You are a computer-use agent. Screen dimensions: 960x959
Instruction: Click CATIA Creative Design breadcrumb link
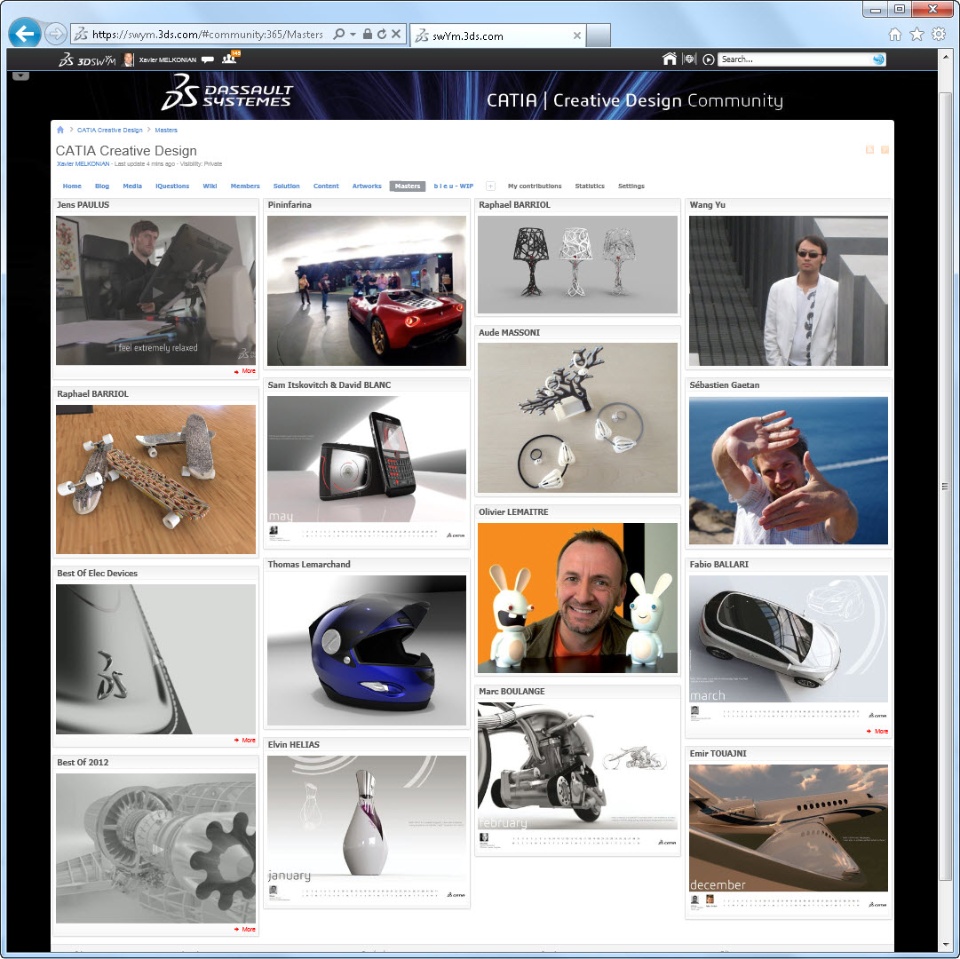click(110, 130)
